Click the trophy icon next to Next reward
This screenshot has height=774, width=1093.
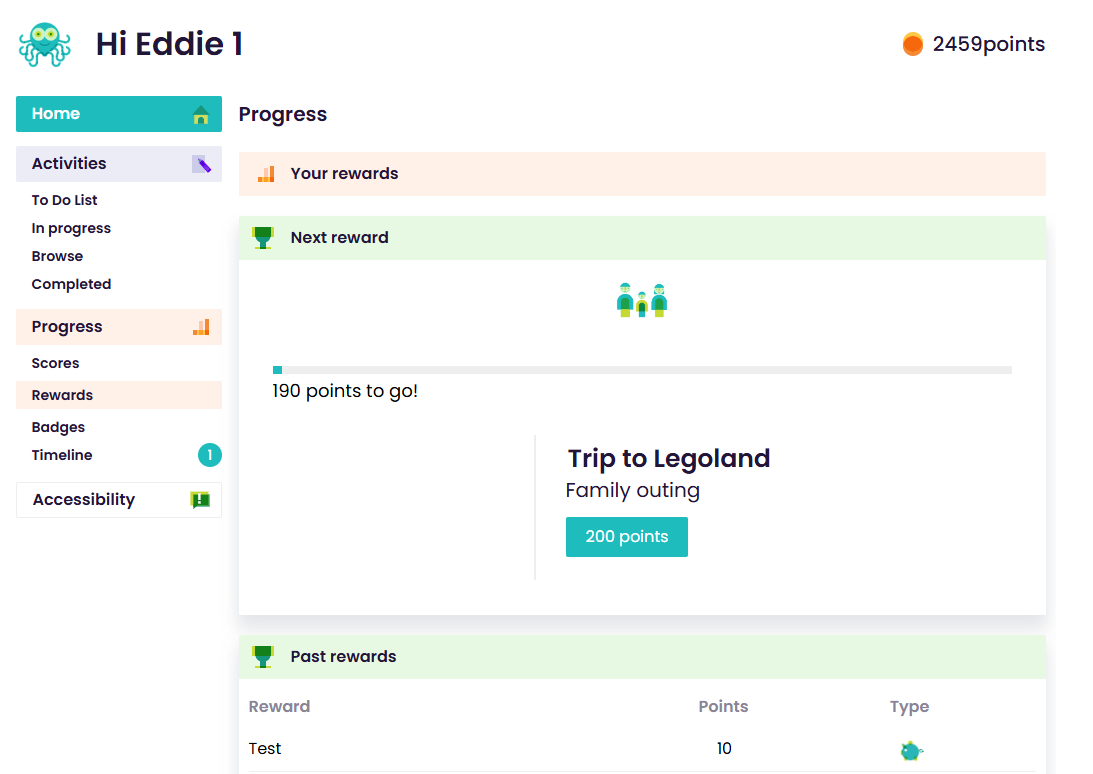(x=263, y=238)
